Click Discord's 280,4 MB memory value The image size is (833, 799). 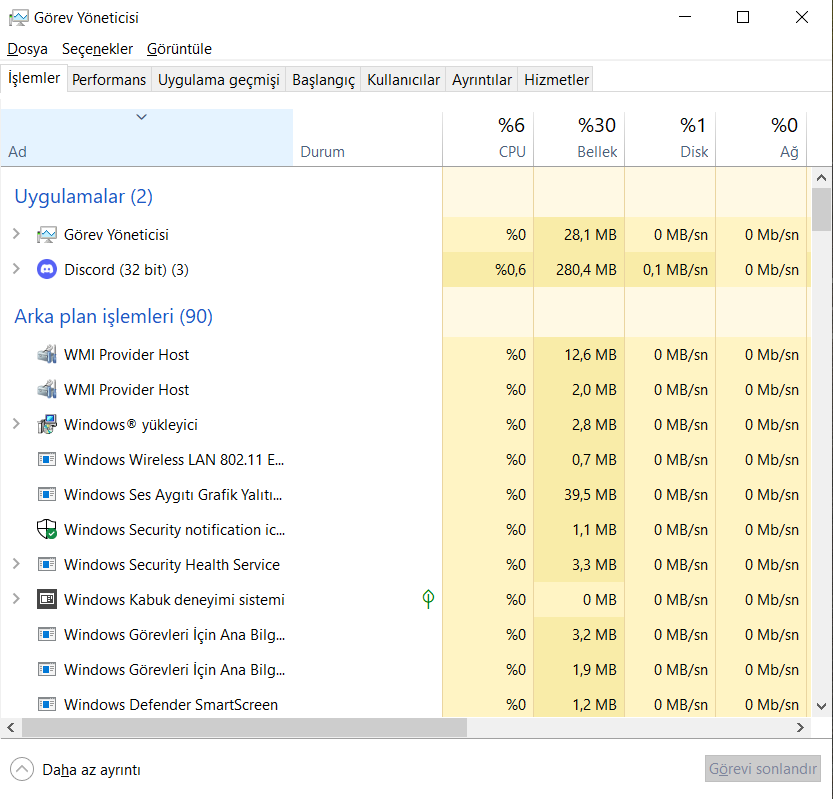[586, 270]
